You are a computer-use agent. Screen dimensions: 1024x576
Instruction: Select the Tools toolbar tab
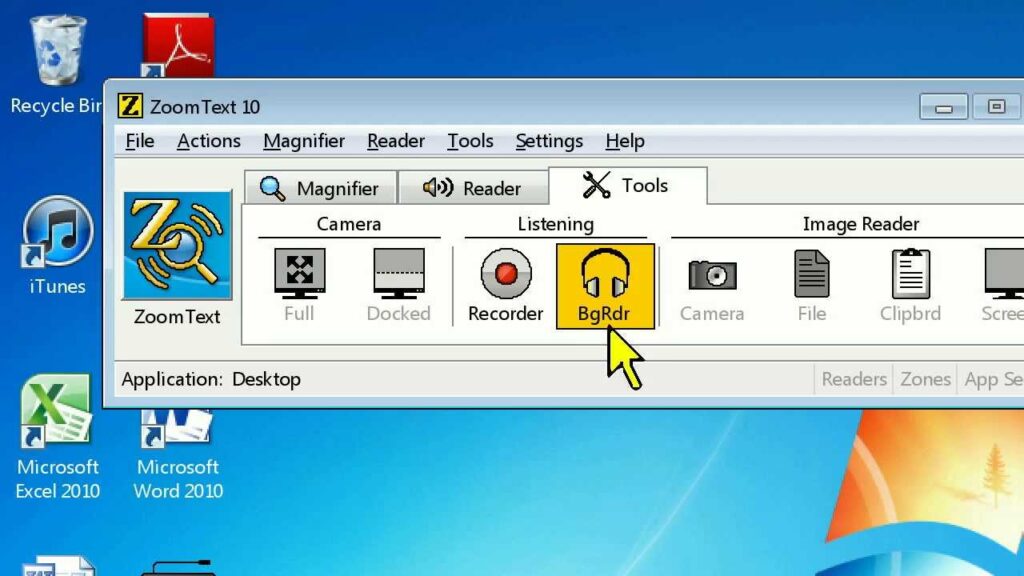(628, 185)
